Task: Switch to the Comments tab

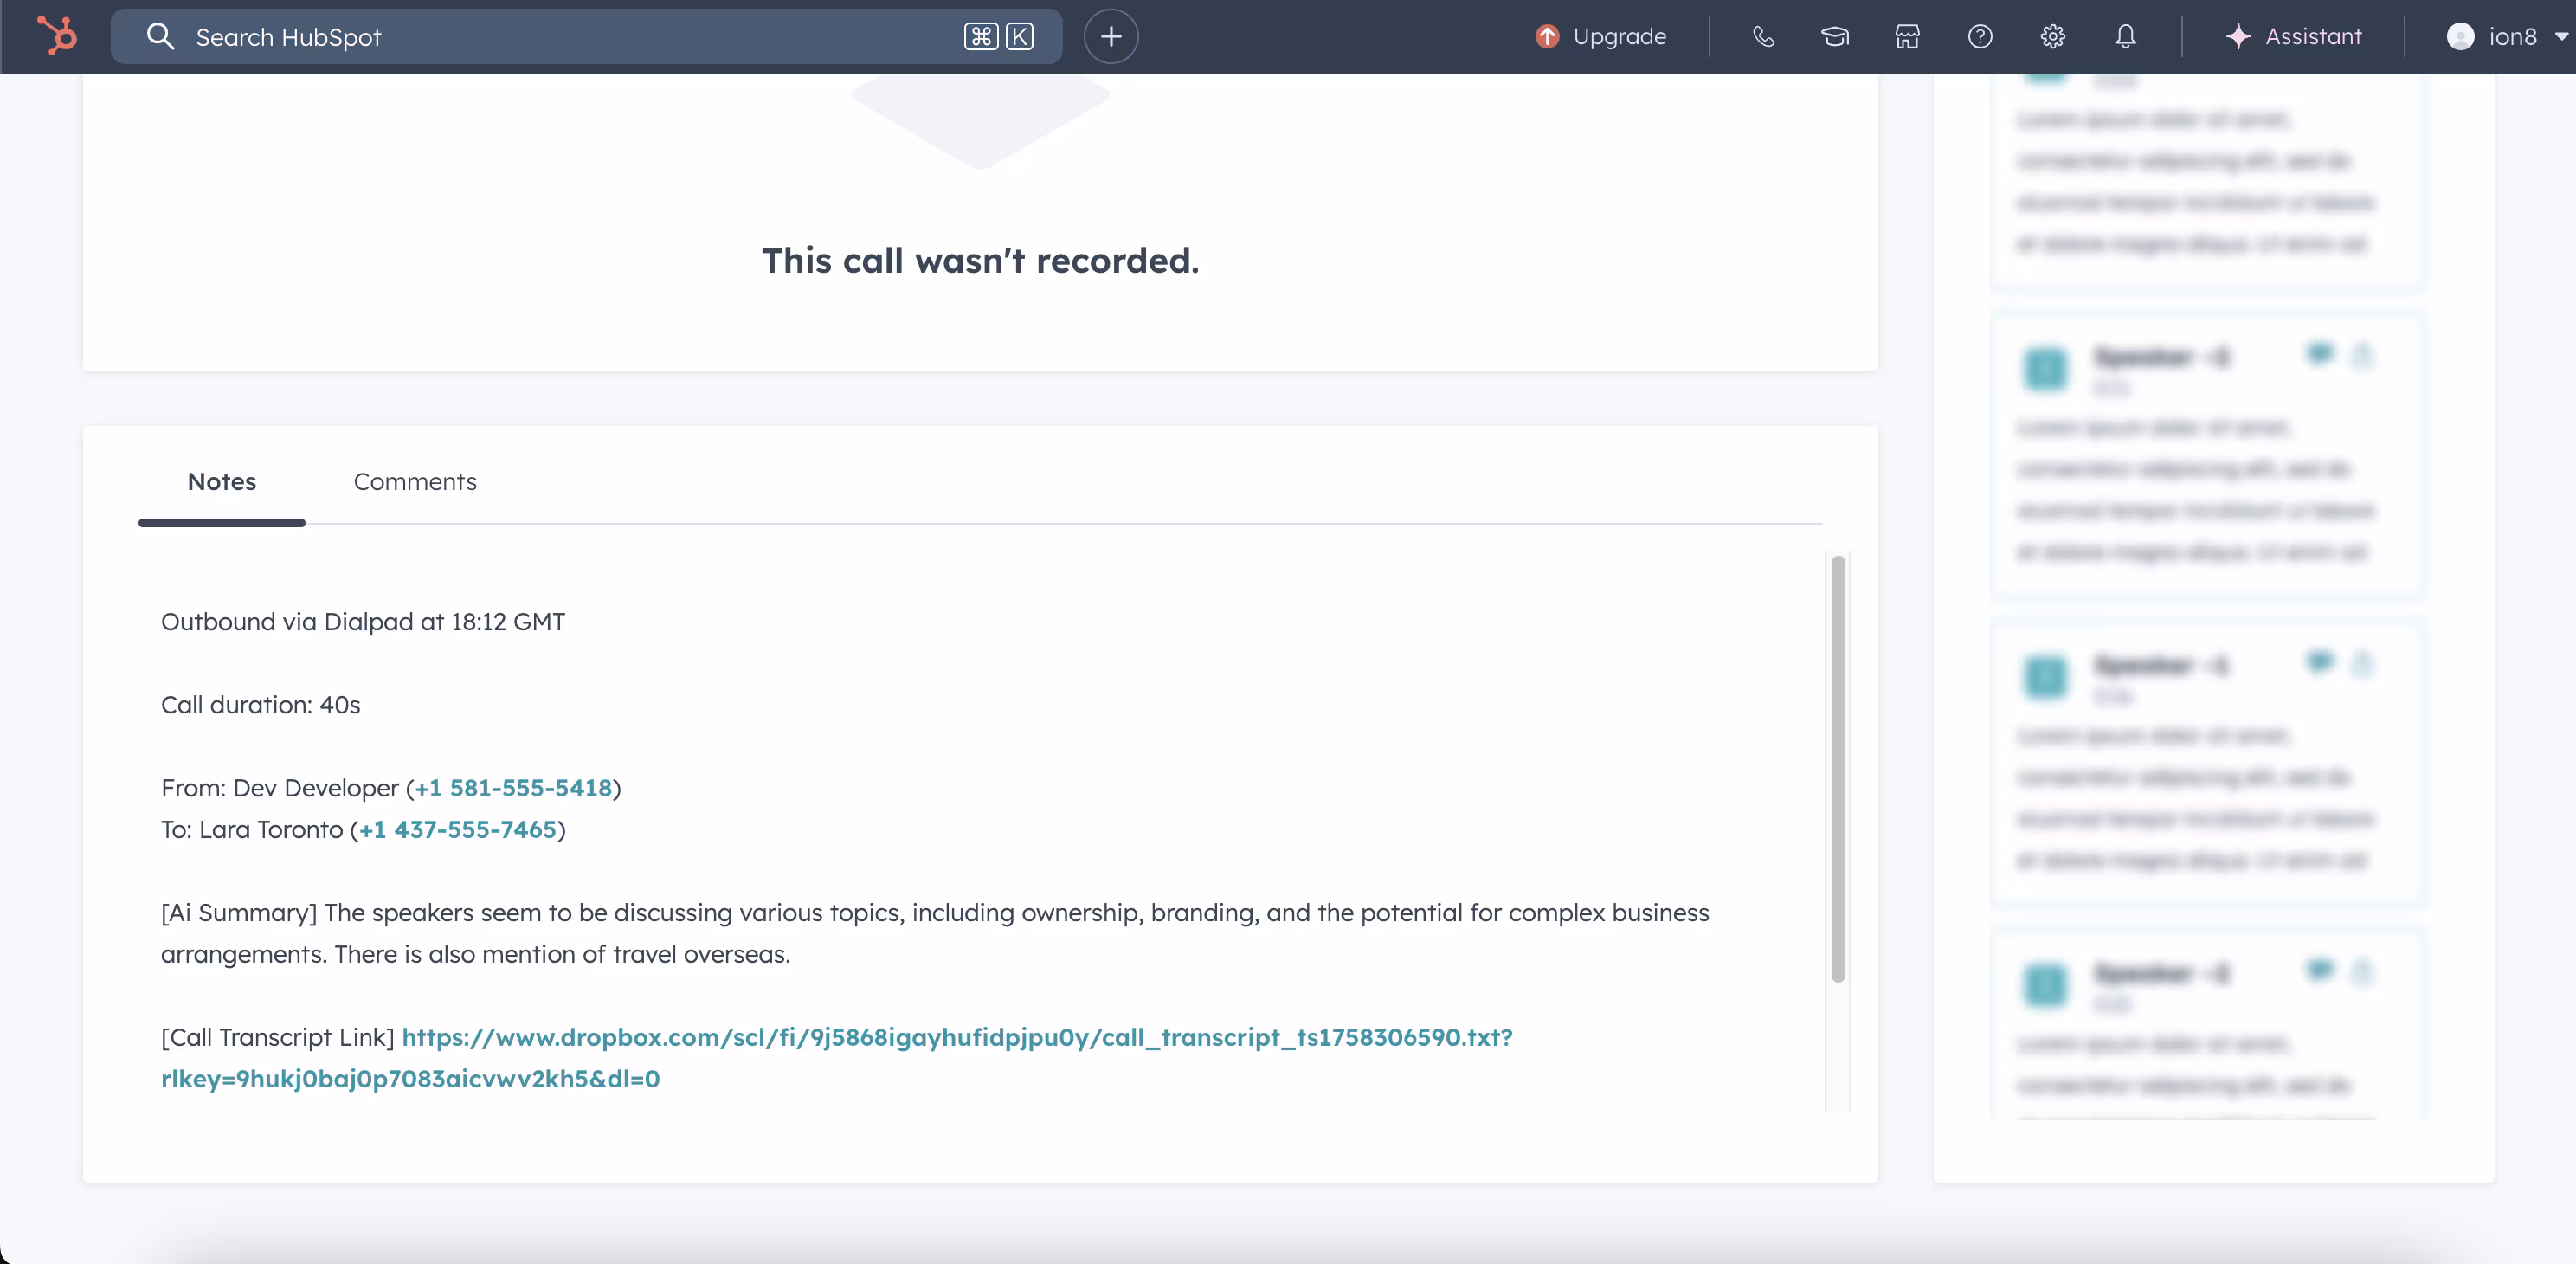Action: pyautogui.click(x=415, y=482)
